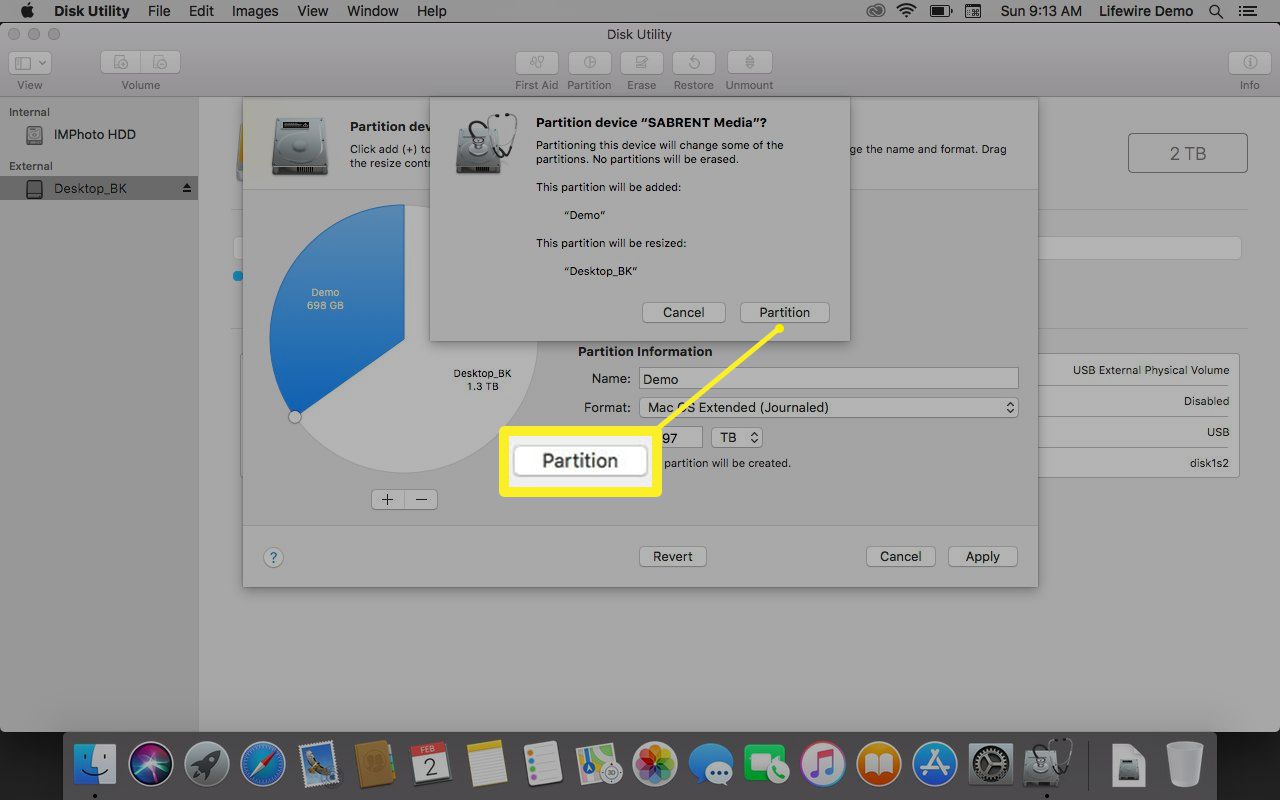Open Photos in the Dock
This screenshot has height=800, width=1280.
pos(655,765)
